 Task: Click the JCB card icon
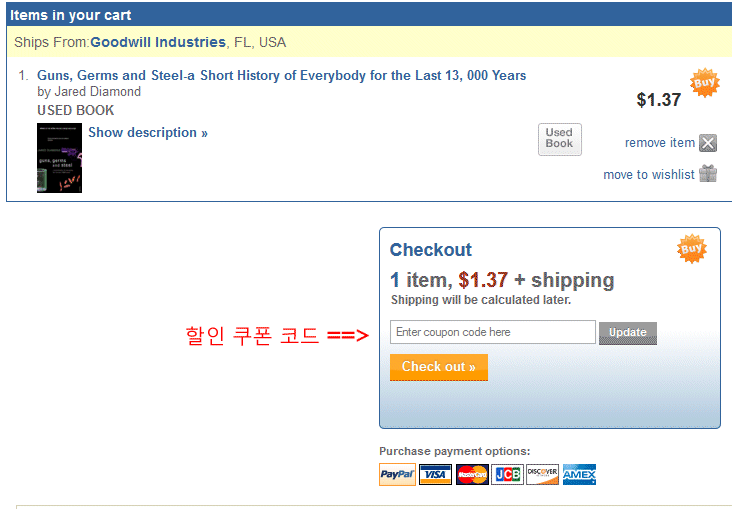507,474
